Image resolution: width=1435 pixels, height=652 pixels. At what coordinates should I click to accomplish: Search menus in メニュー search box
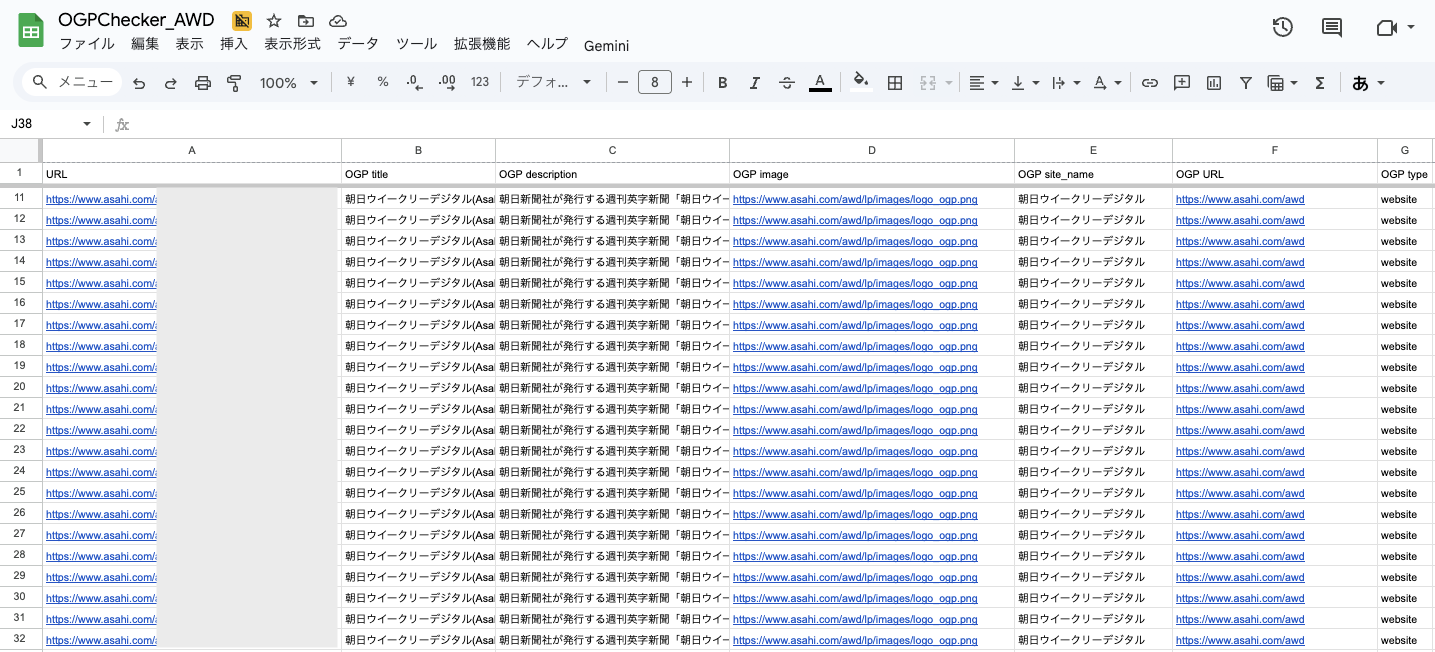pos(72,82)
